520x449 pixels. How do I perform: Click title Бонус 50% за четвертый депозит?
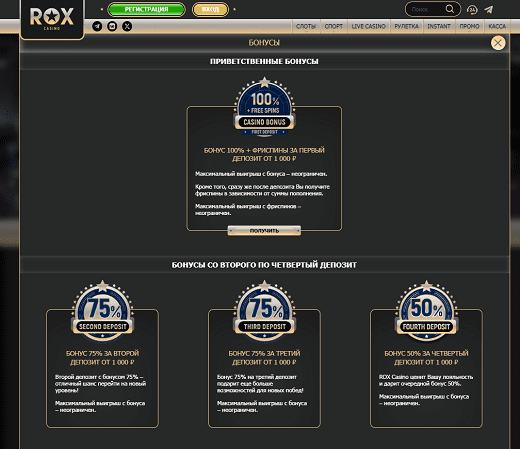[426, 358]
